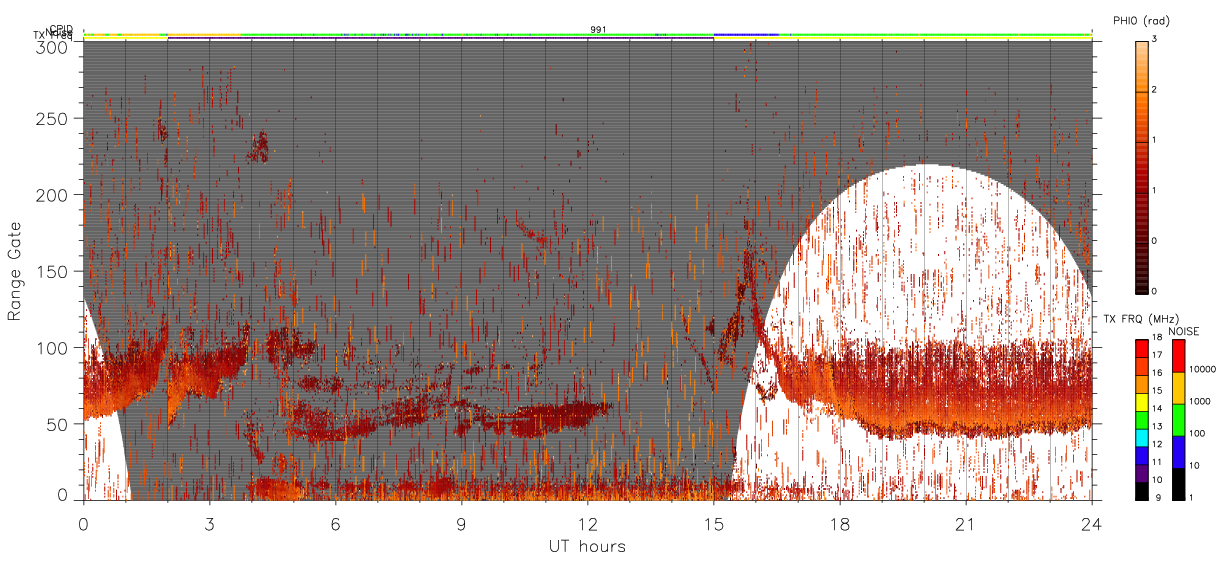
Task: Click the lightest top segment of PHI0 colorbar
Action: coord(1141,66)
